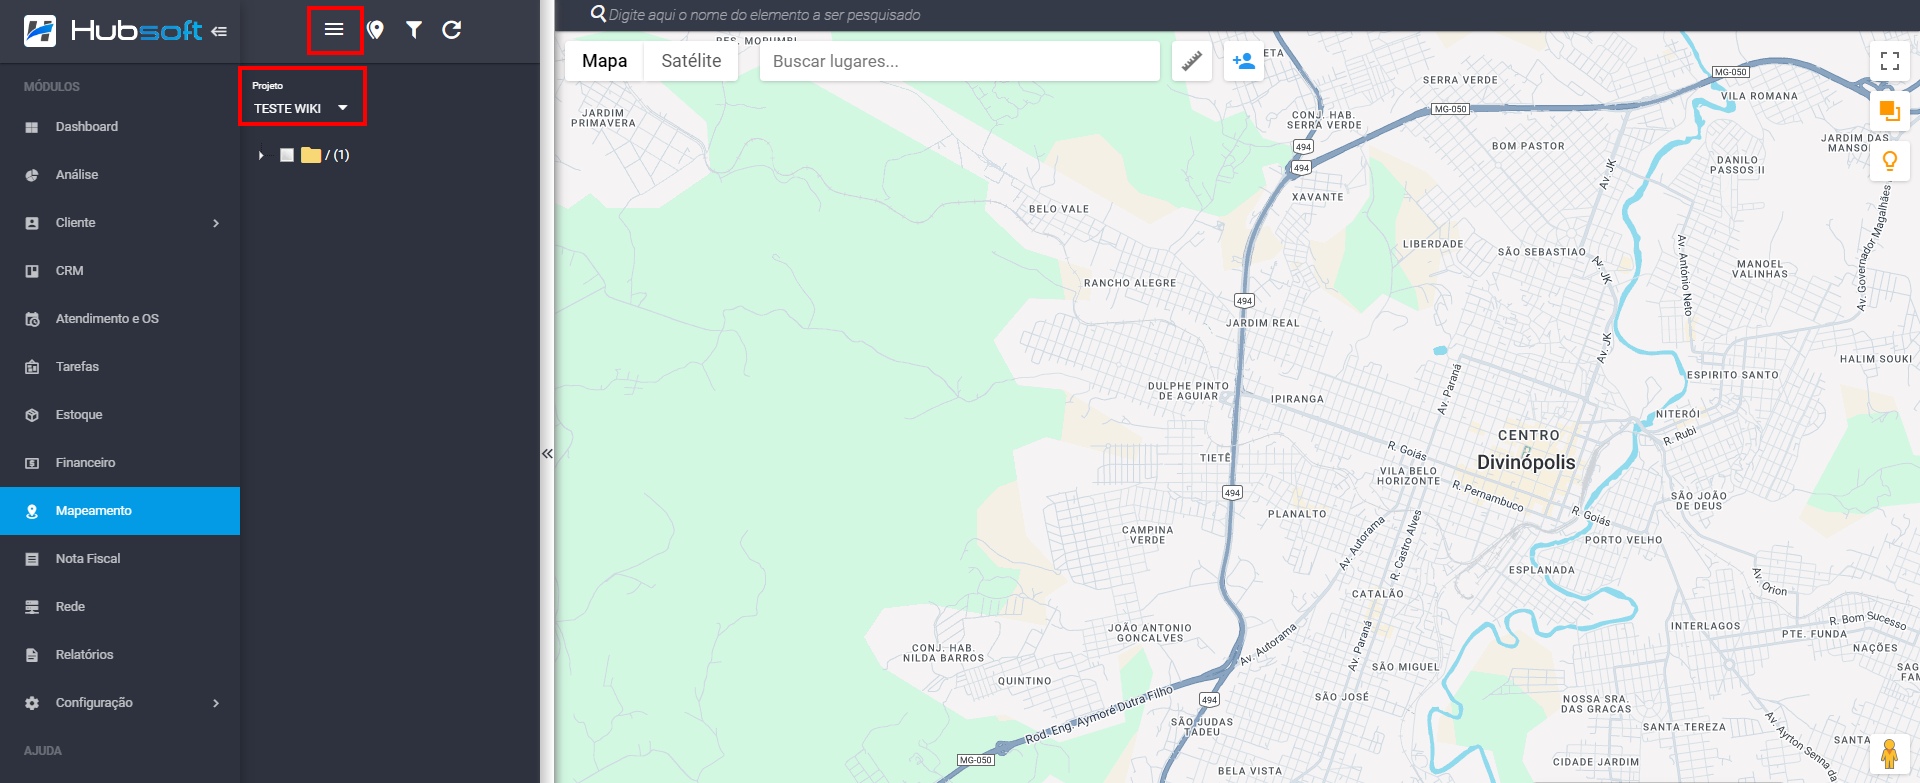
Task: Click the Hubsoft logo
Action: pos(112,30)
